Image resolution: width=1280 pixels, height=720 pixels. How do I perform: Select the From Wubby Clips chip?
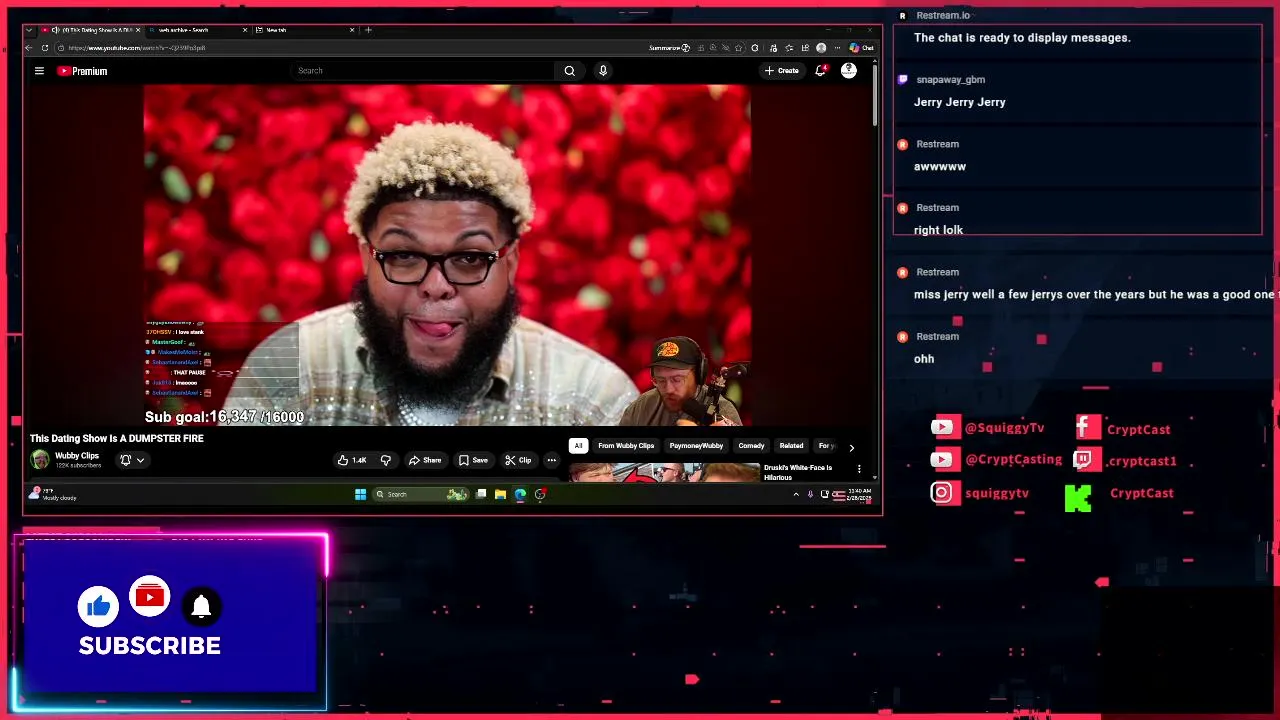tap(626, 446)
